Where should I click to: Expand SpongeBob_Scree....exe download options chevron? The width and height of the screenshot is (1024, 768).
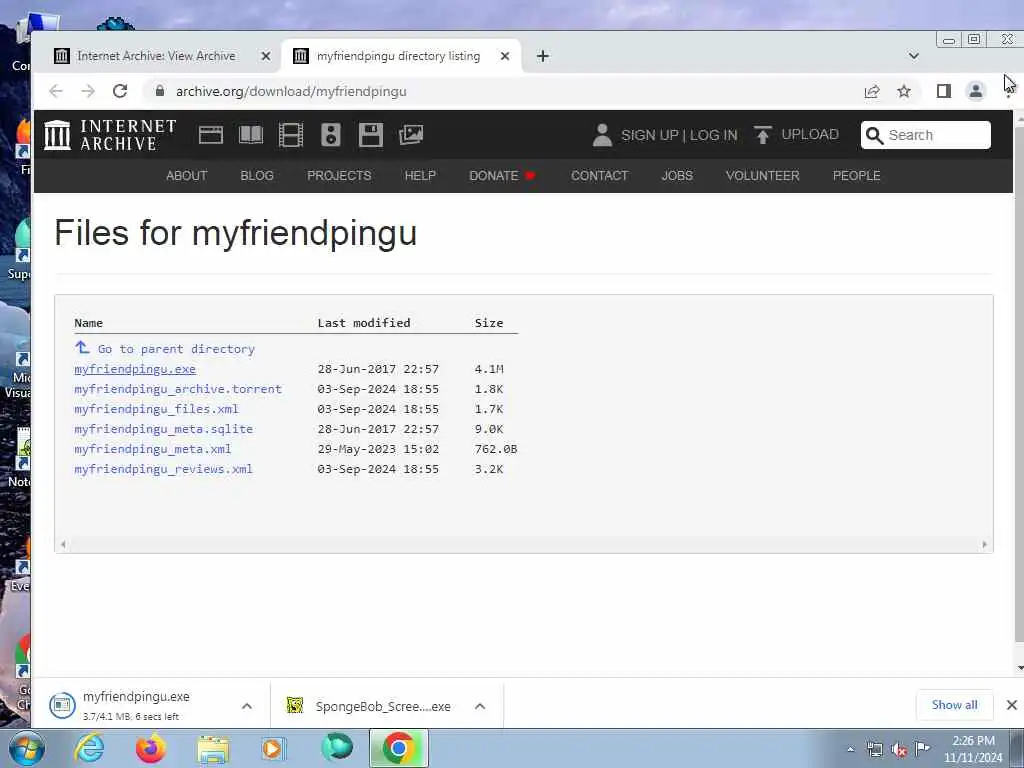pyautogui.click(x=480, y=706)
